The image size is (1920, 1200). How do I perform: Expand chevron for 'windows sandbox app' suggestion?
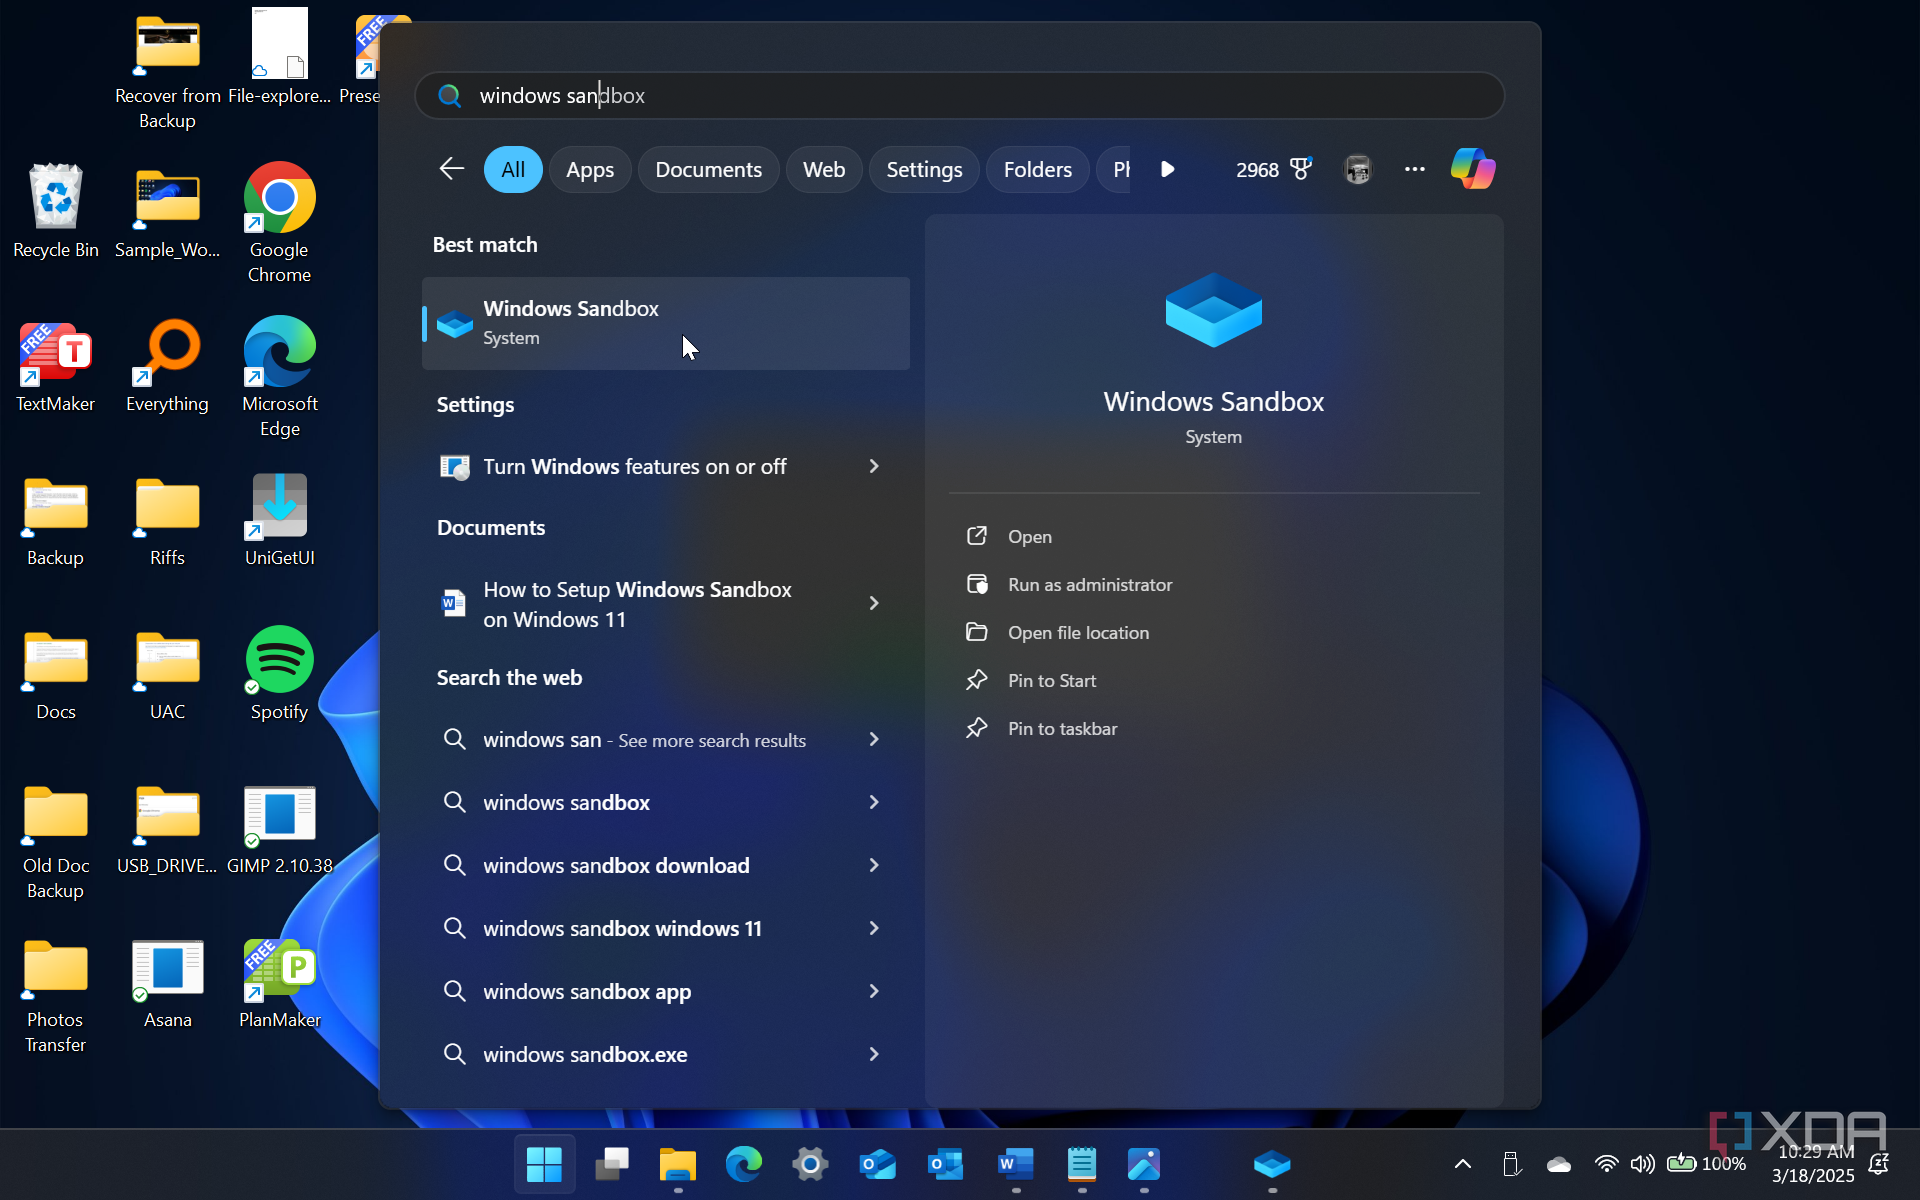point(874,991)
